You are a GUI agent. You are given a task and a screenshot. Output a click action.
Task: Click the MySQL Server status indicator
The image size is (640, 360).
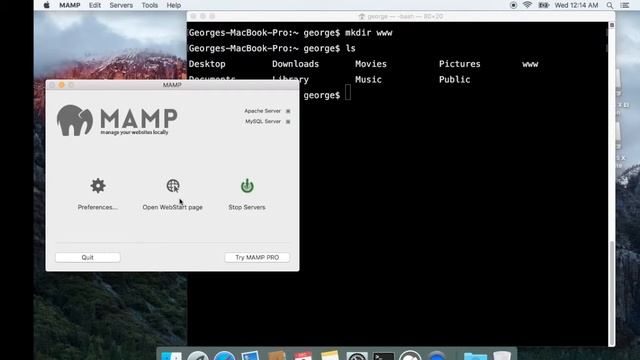tap(288, 122)
